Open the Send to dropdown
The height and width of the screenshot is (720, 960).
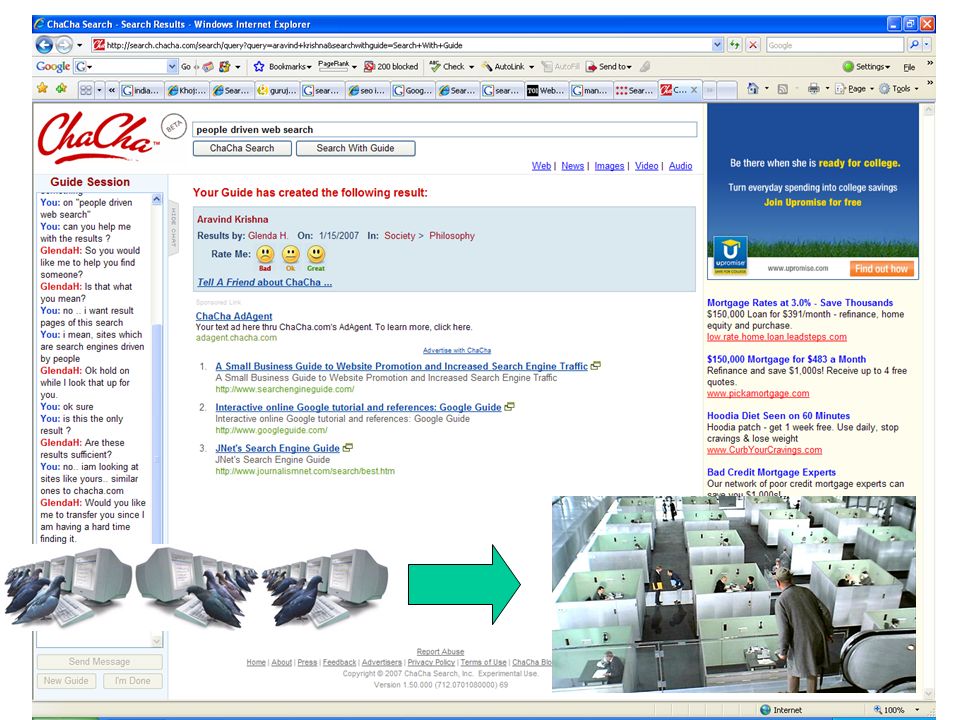pos(628,67)
